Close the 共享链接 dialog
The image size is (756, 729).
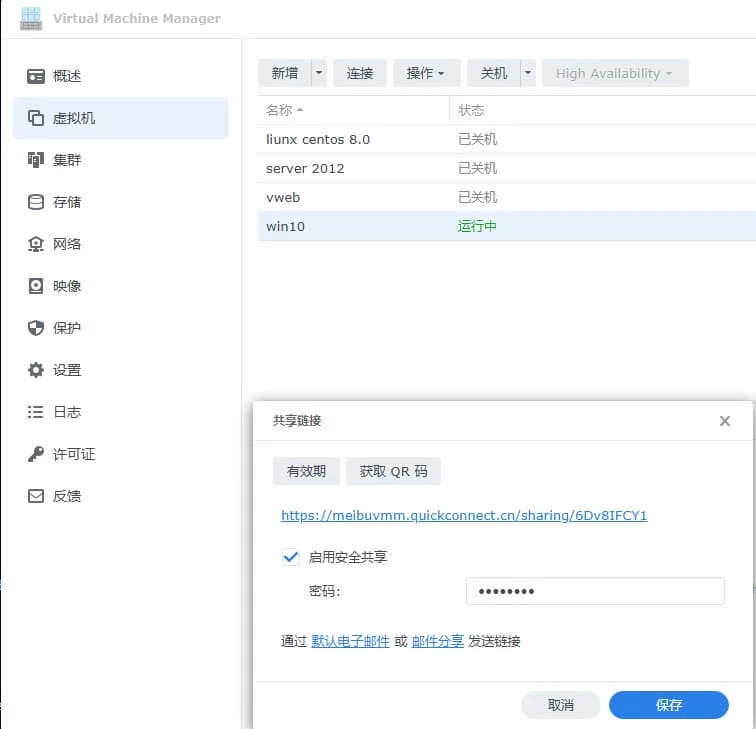click(724, 421)
